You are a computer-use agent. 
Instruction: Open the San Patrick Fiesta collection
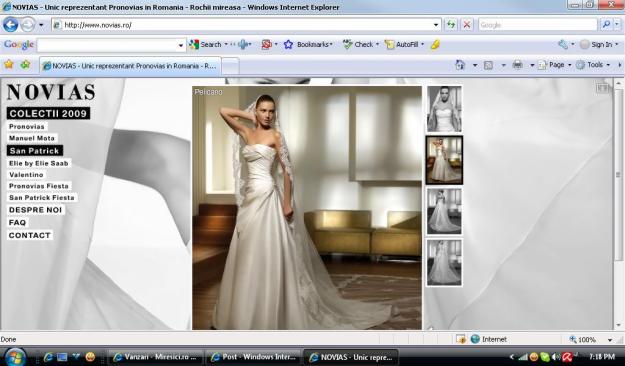point(42,198)
